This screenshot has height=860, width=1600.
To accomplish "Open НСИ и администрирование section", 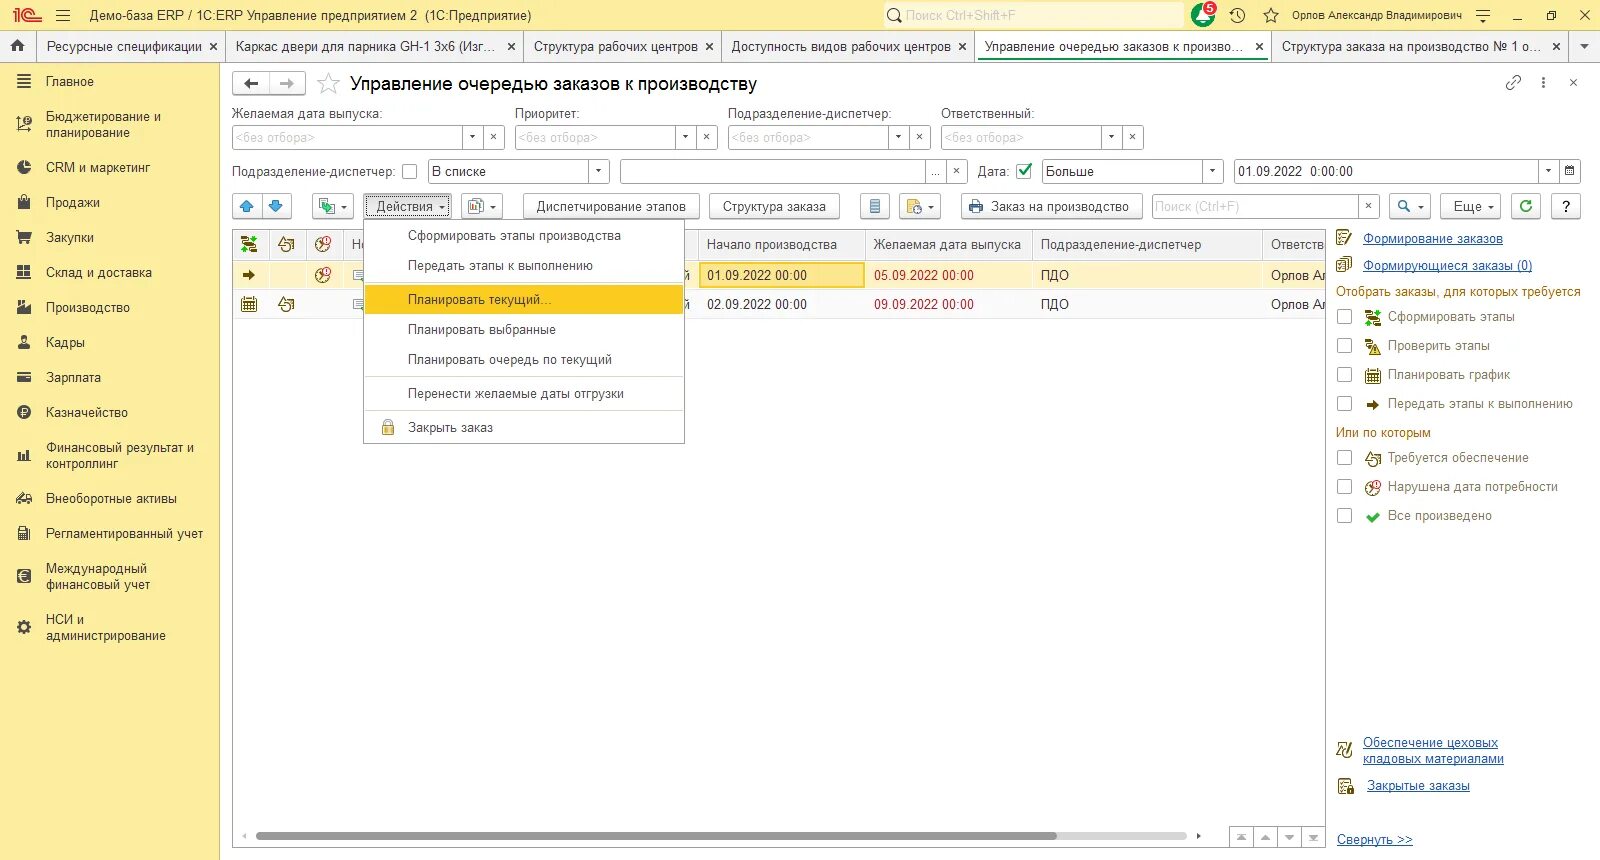I will point(105,627).
